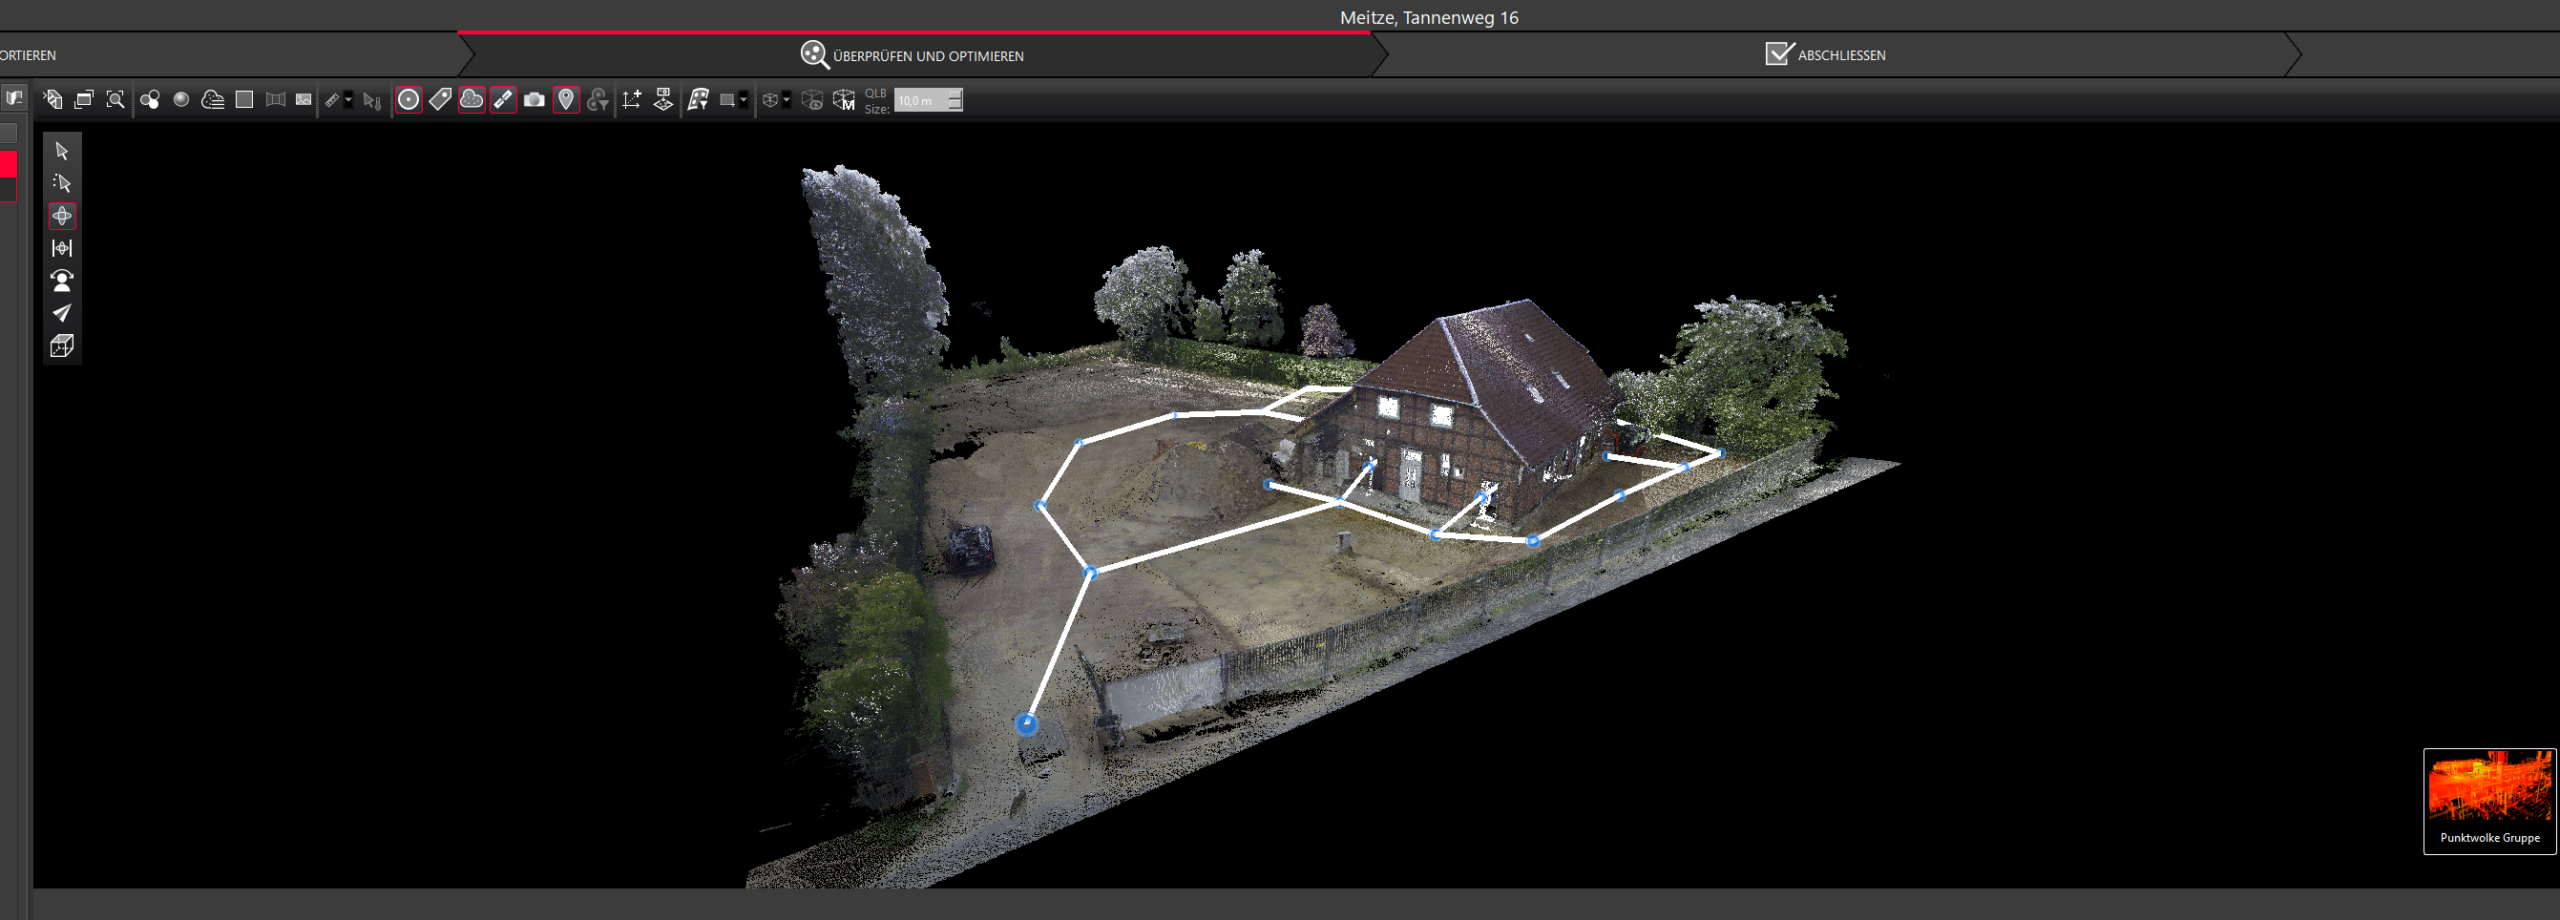Go to the Abschliessen step tab
The height and width of the screenshot is (920, 2560).
[x=1826, y=55]
